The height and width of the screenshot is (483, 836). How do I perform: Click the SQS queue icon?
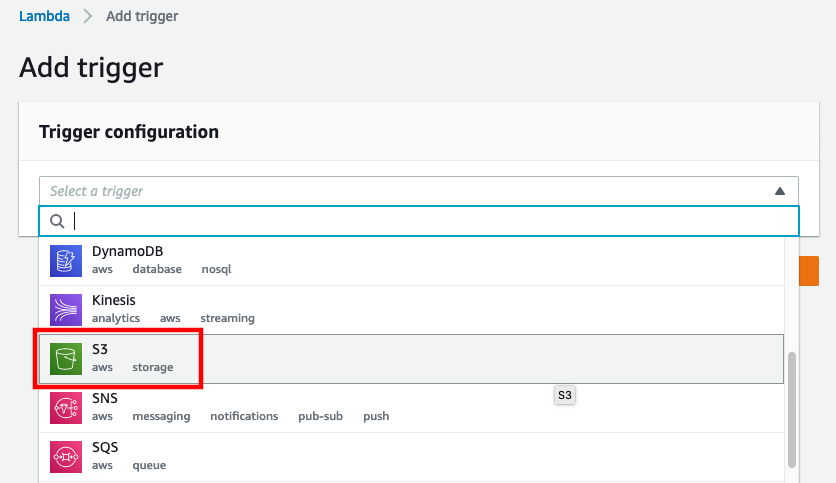tap(66, 457)
